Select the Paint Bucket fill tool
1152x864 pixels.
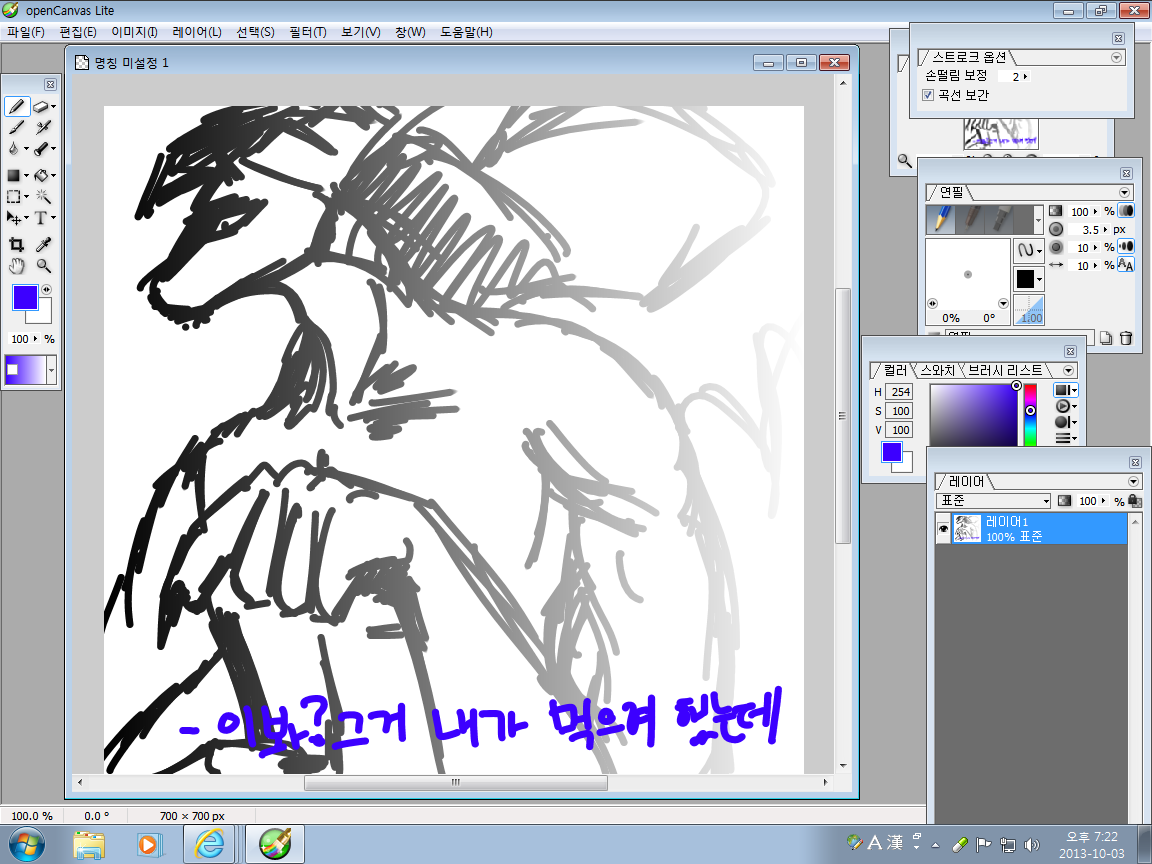tap(41, 175)
